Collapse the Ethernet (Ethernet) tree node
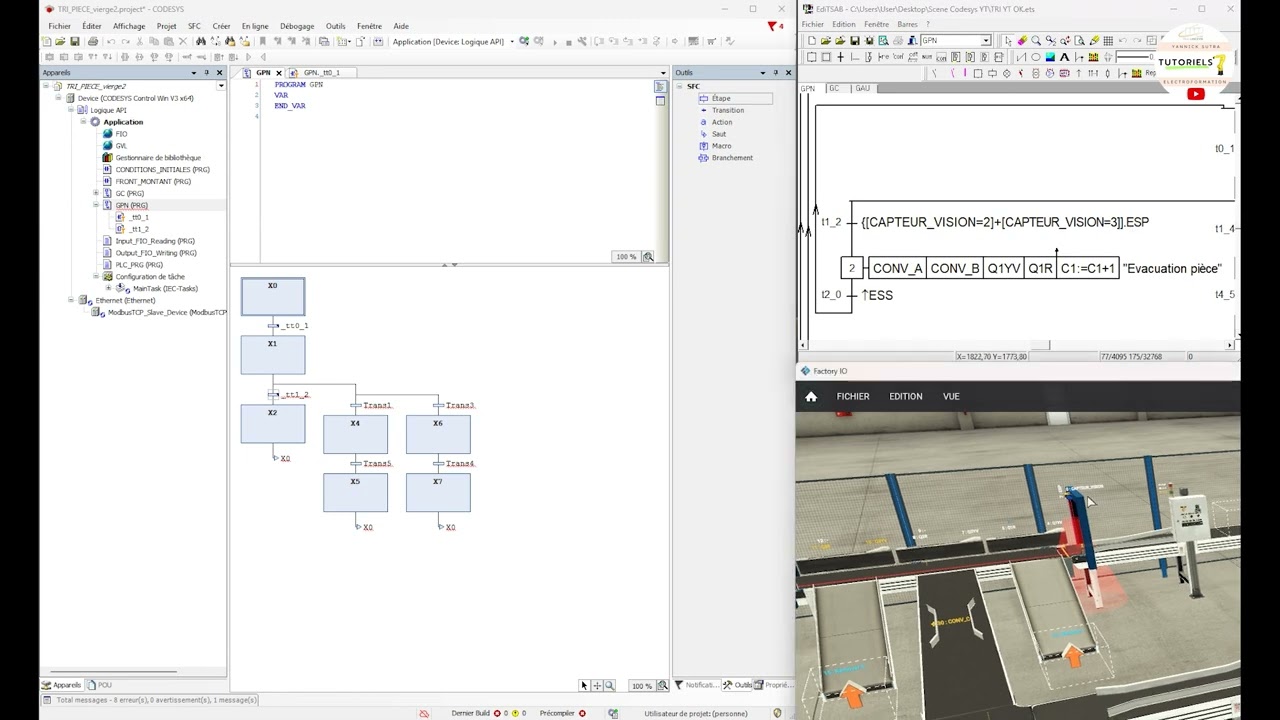The width and height of the screenshot is (1280, 720). (71, 300)
